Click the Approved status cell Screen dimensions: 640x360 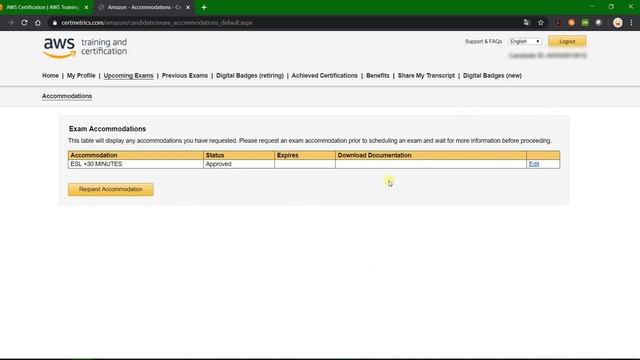click(239, 164)
